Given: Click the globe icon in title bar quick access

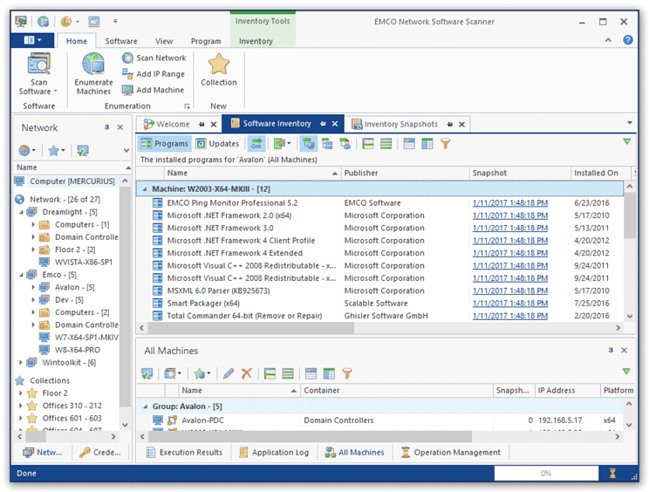Looking at the screenshot, I should point(43,21).
